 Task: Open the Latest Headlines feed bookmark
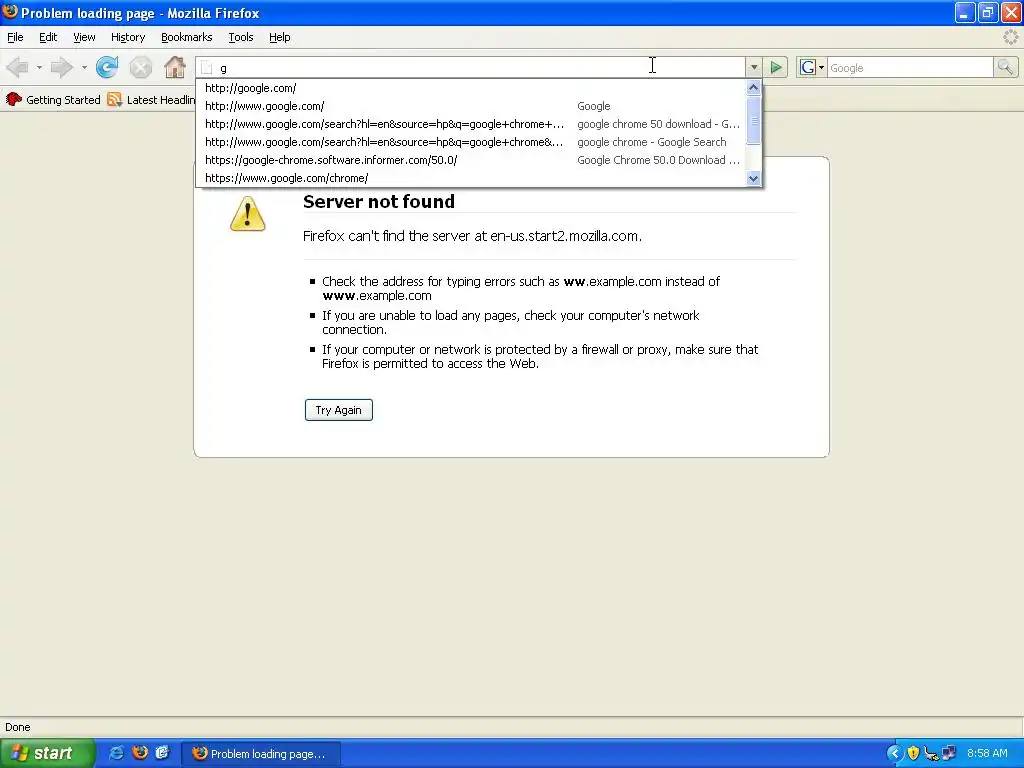click(x=152, y=100)
